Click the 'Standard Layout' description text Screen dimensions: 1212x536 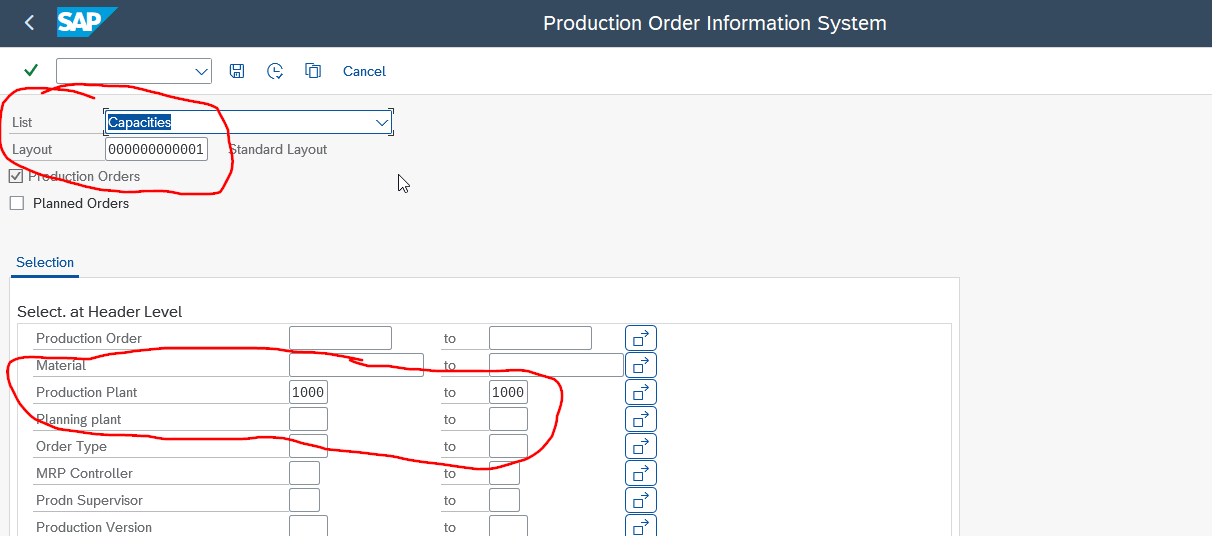click(x=278, y=149)
